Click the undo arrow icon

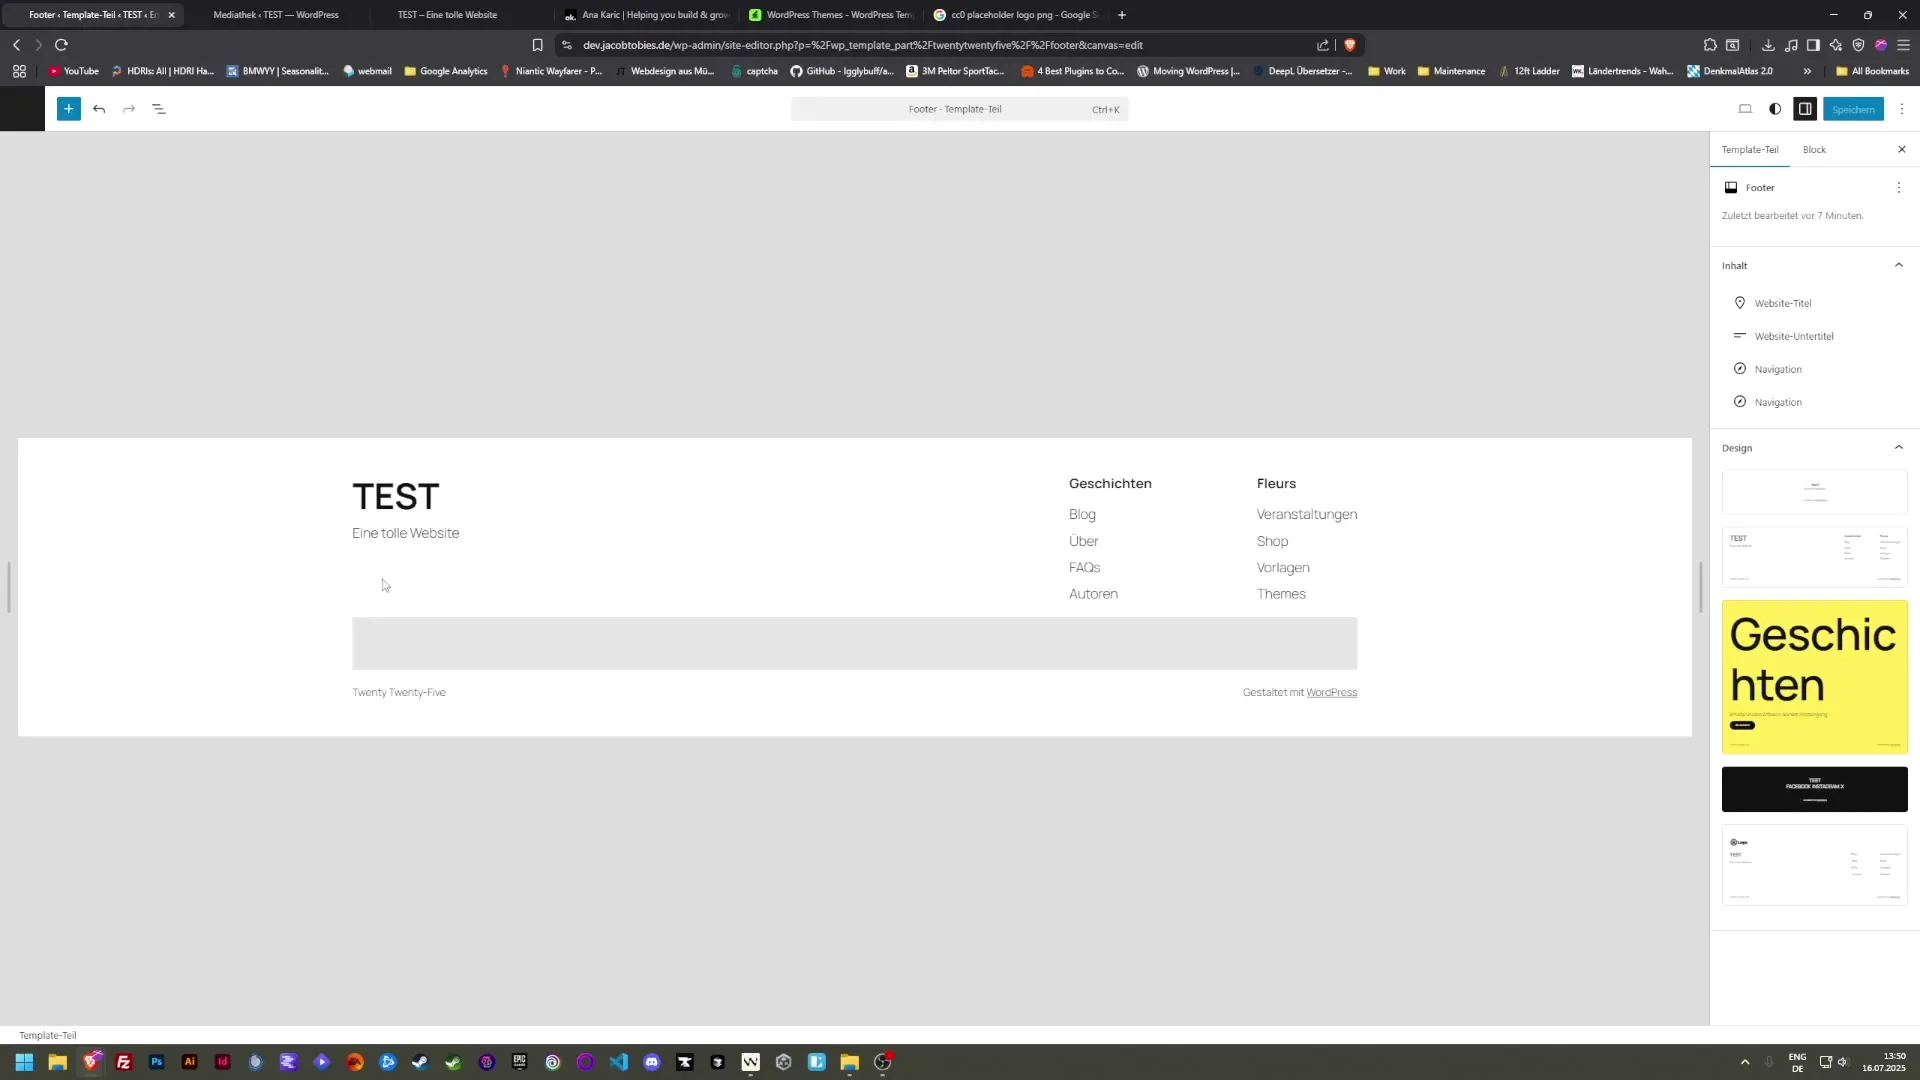[x=100, y=109]
